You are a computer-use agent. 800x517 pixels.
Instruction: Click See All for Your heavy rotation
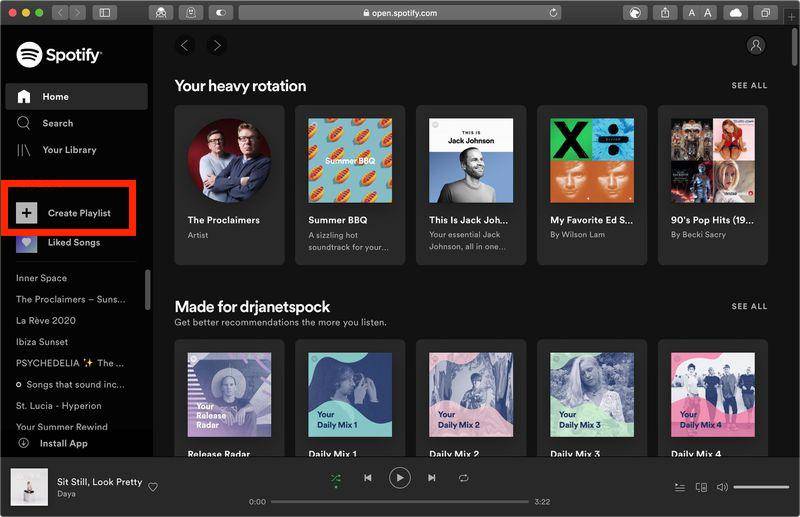(749, 86)
